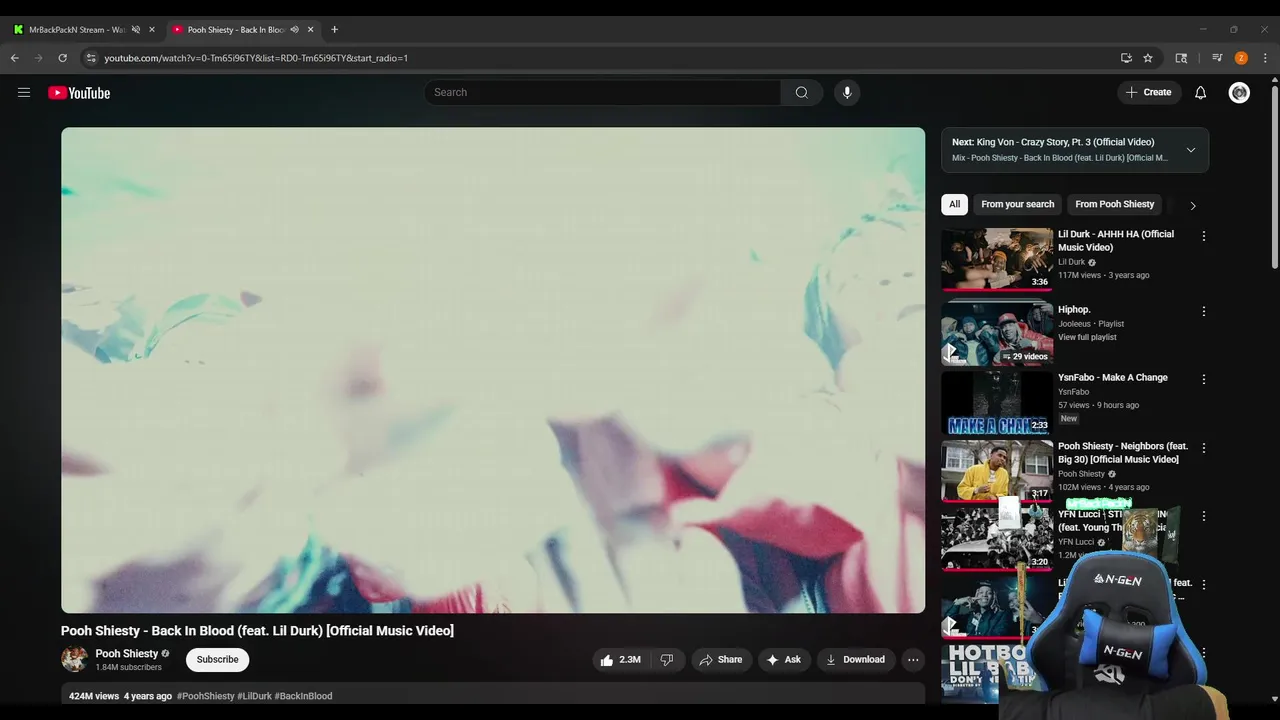This screenshot has width=1280, height=720.
Task: Open Pooh Shiesty - Neighbors video title
Action: coord(1123,453)
